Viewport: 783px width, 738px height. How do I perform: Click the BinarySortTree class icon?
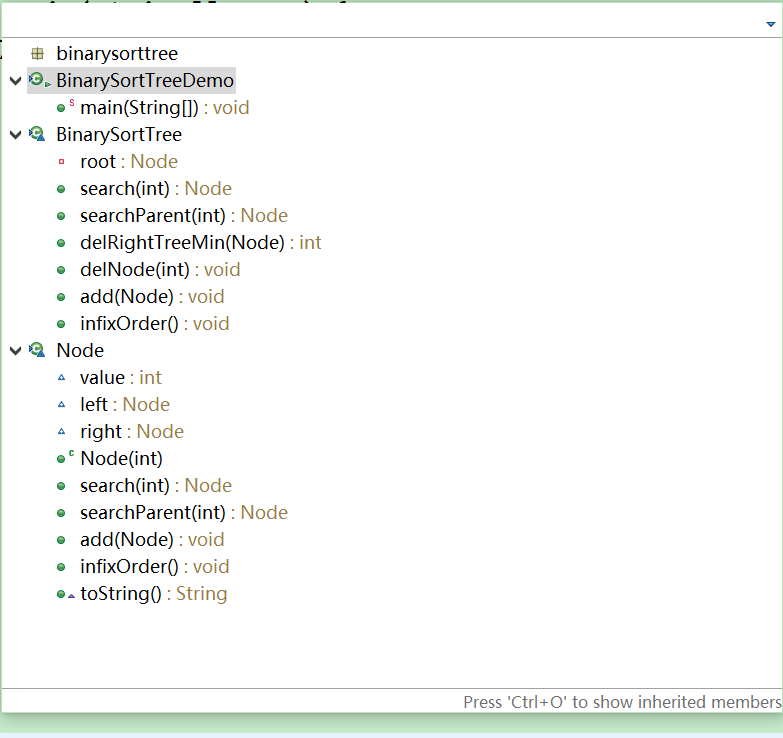pos(37,134)
